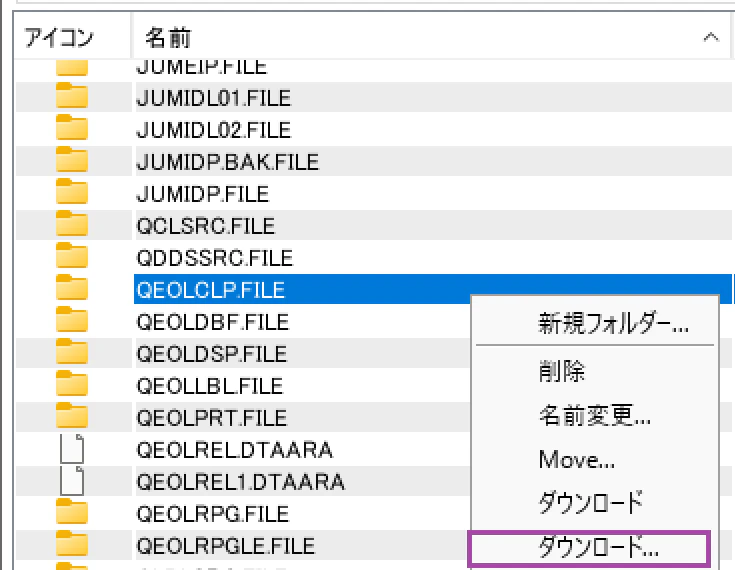The width and height of the screenshot is (735, 570).
Task: Click the folder icon of QEOLCLP.FILE
Action: [x=72, y=287]
